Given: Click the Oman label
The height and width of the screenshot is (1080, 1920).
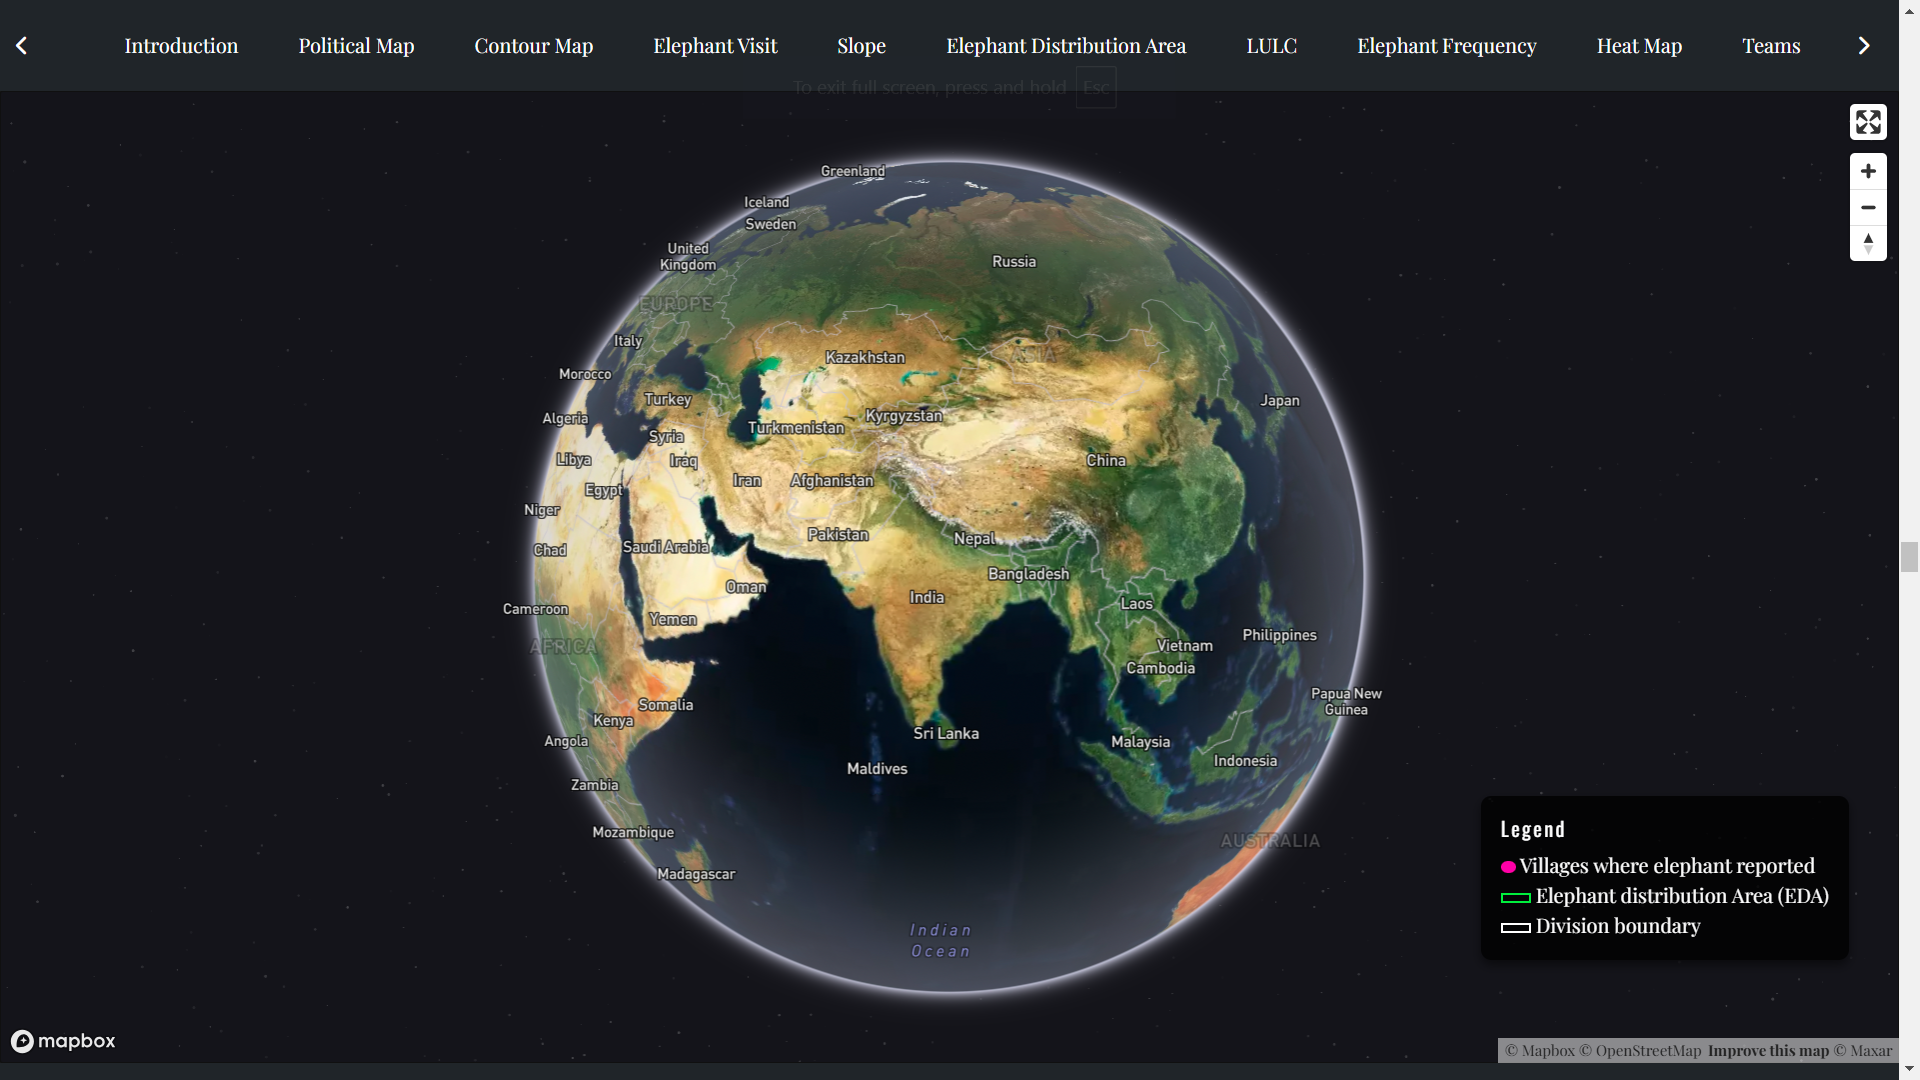Looking at the screenshot, I should point(746,586).
